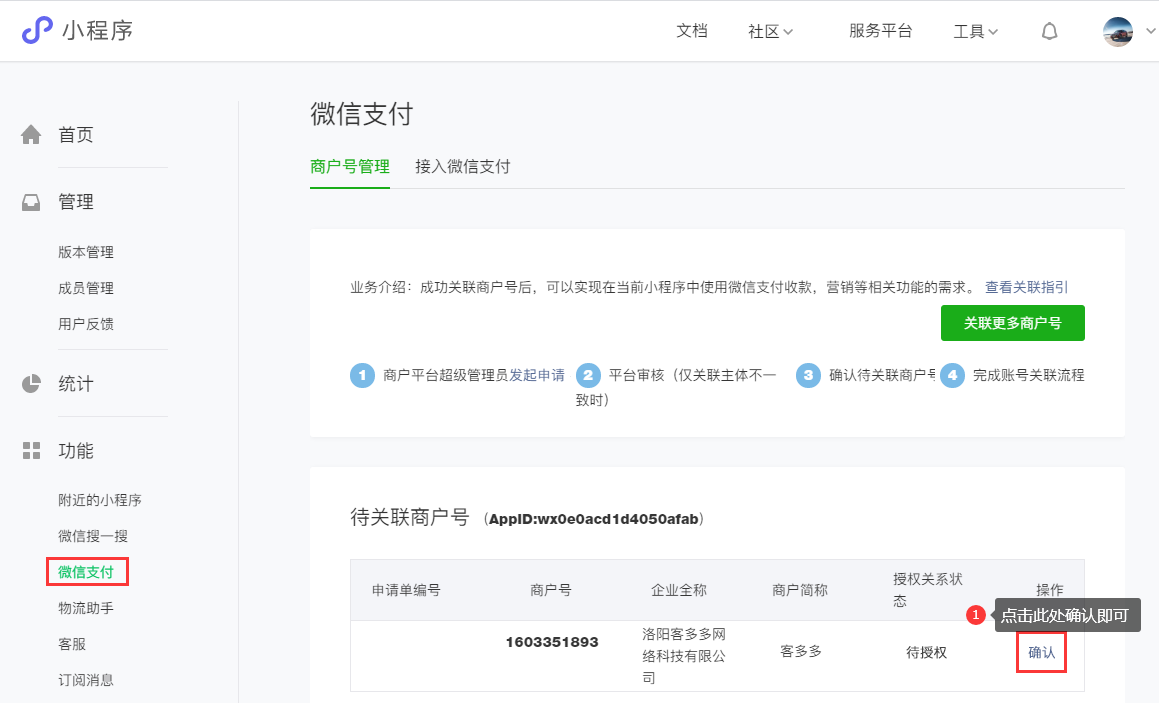Open 用户反馈 in the sidebar
The image size is (1159, 703).
86,324
